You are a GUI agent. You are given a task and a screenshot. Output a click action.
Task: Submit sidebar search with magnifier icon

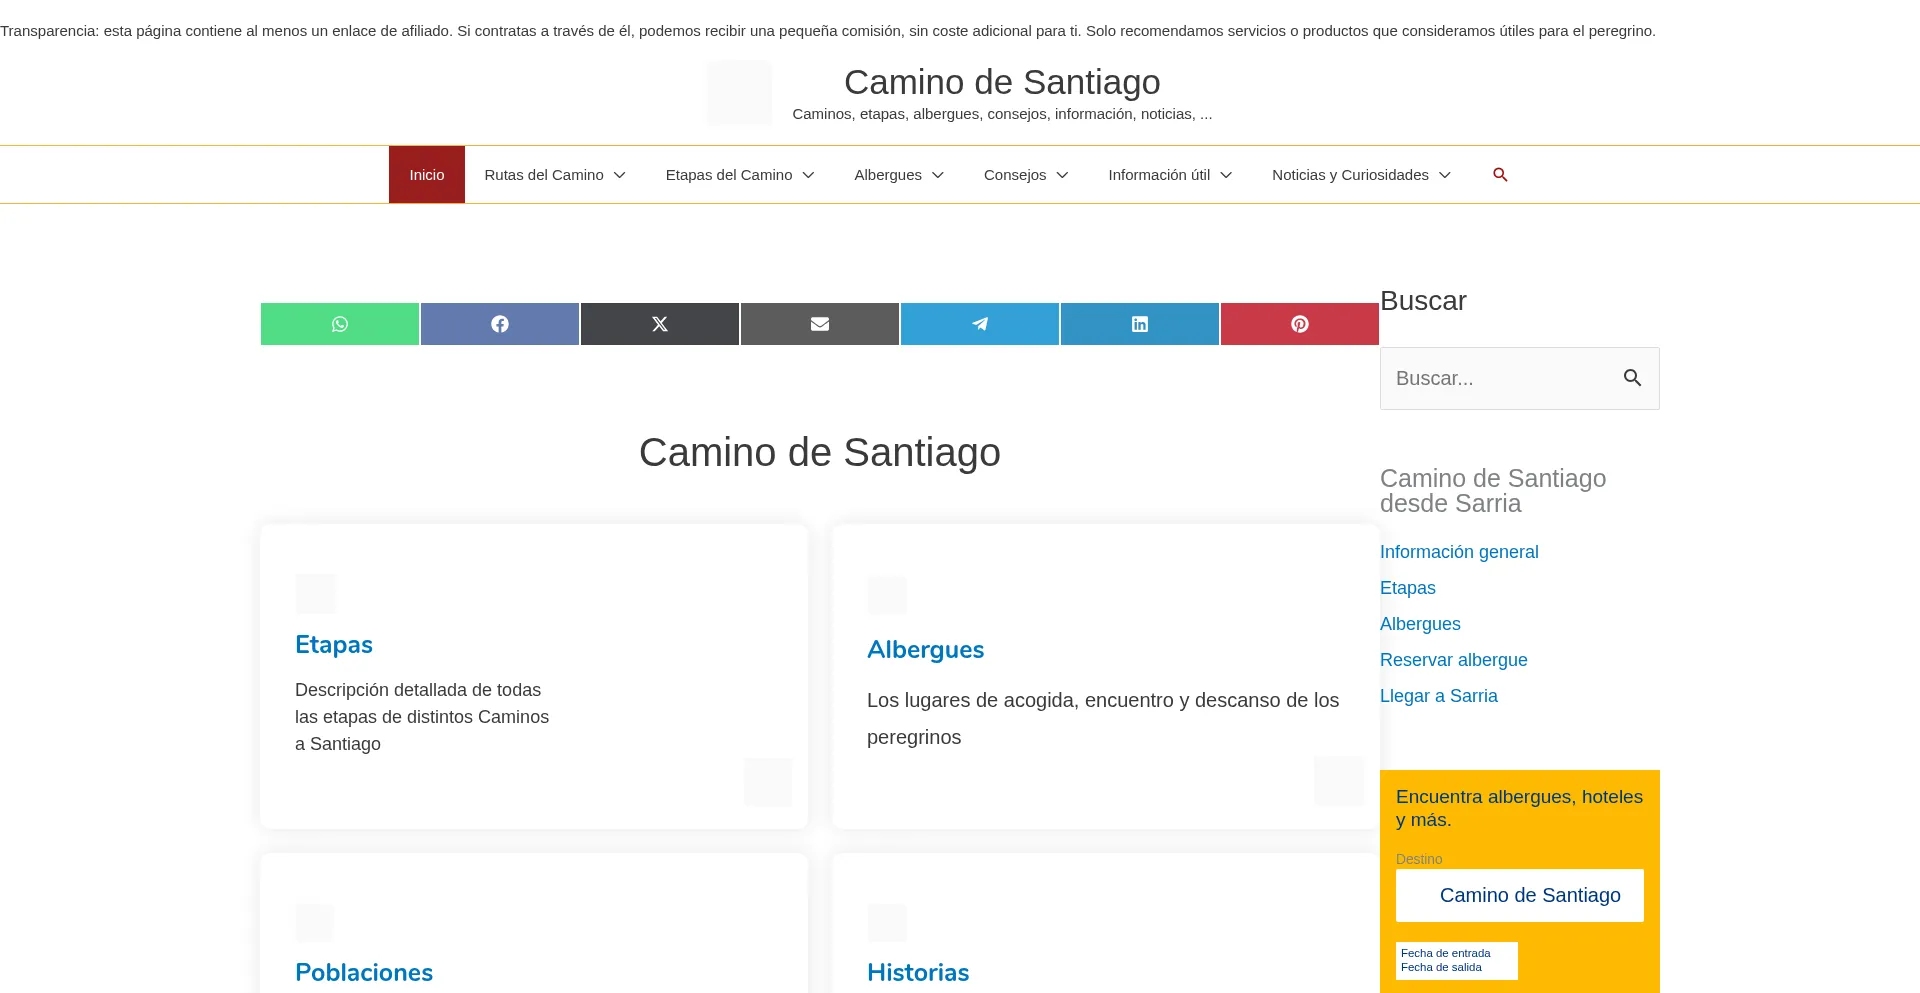click(x=1633, y=378)
